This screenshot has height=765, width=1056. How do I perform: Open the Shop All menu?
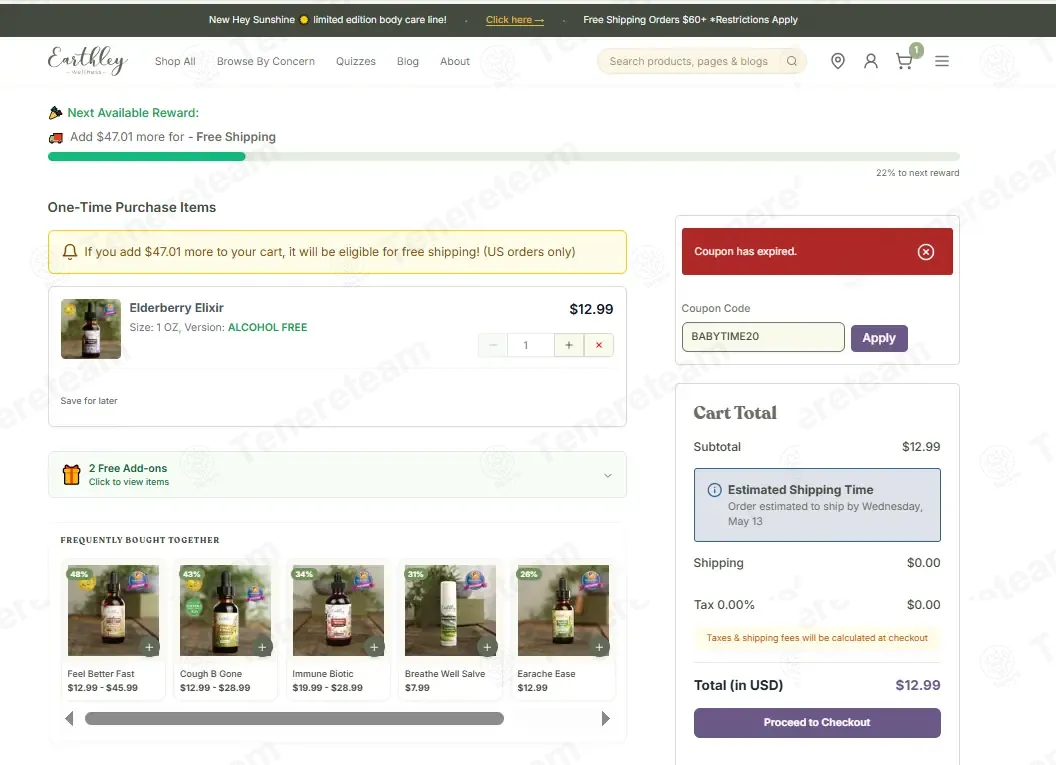(x=175, y=61)
